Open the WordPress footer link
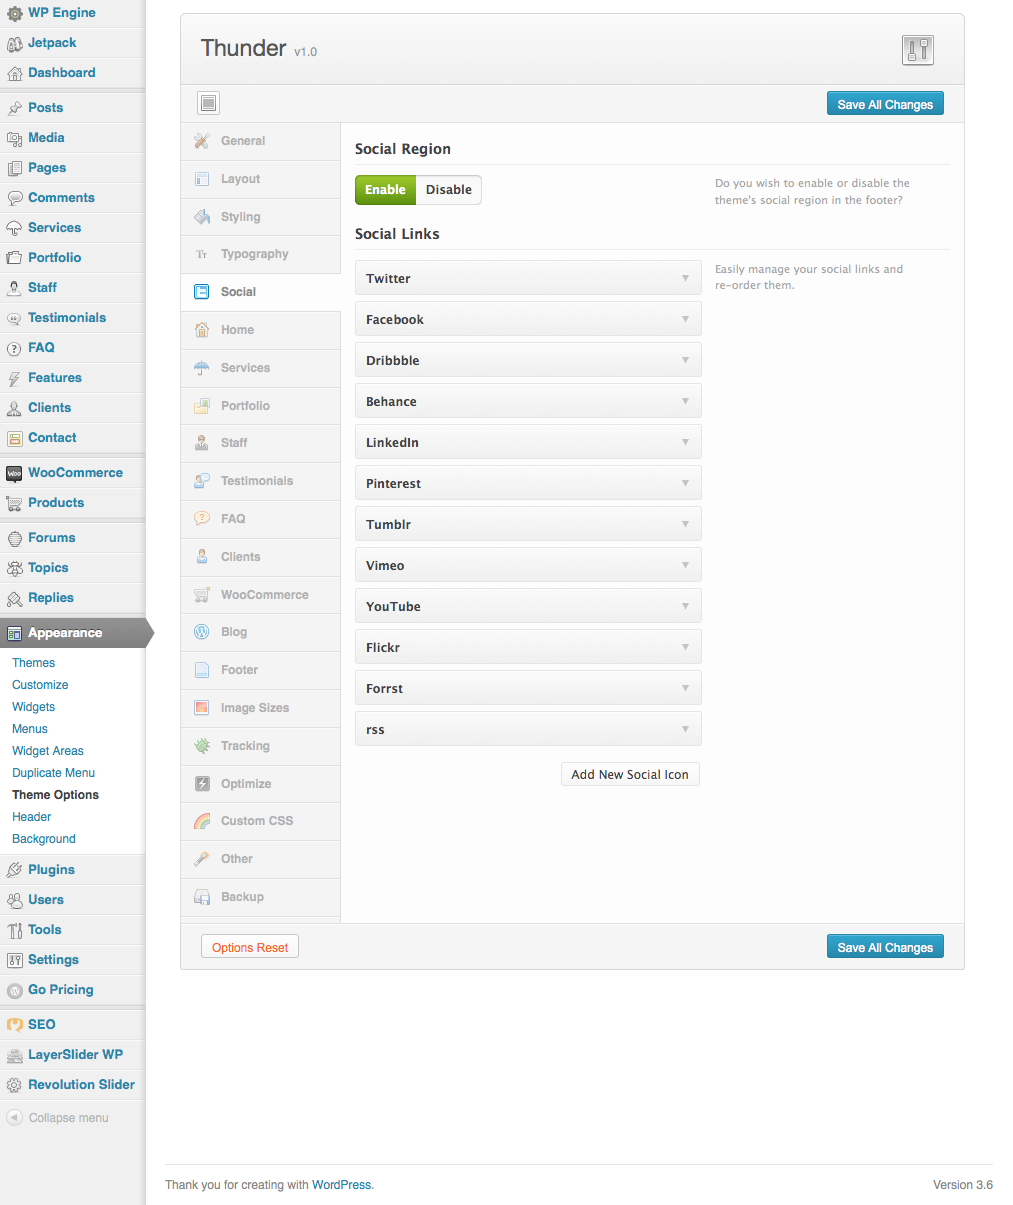Screen dimensions: 1013x1205 click(341, 1185)
